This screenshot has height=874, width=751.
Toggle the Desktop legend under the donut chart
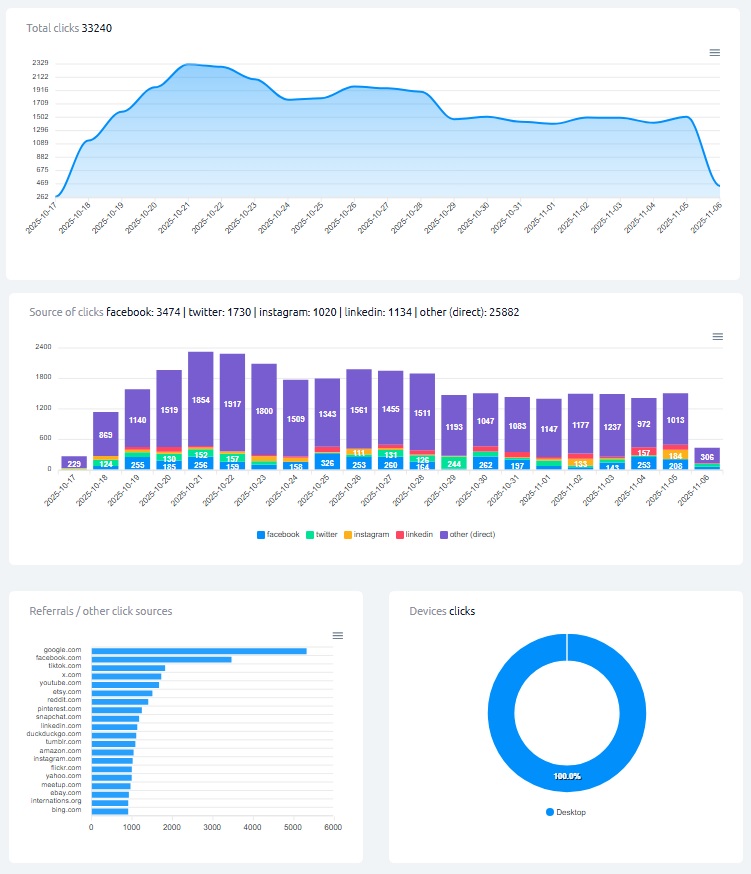point(566,812)
